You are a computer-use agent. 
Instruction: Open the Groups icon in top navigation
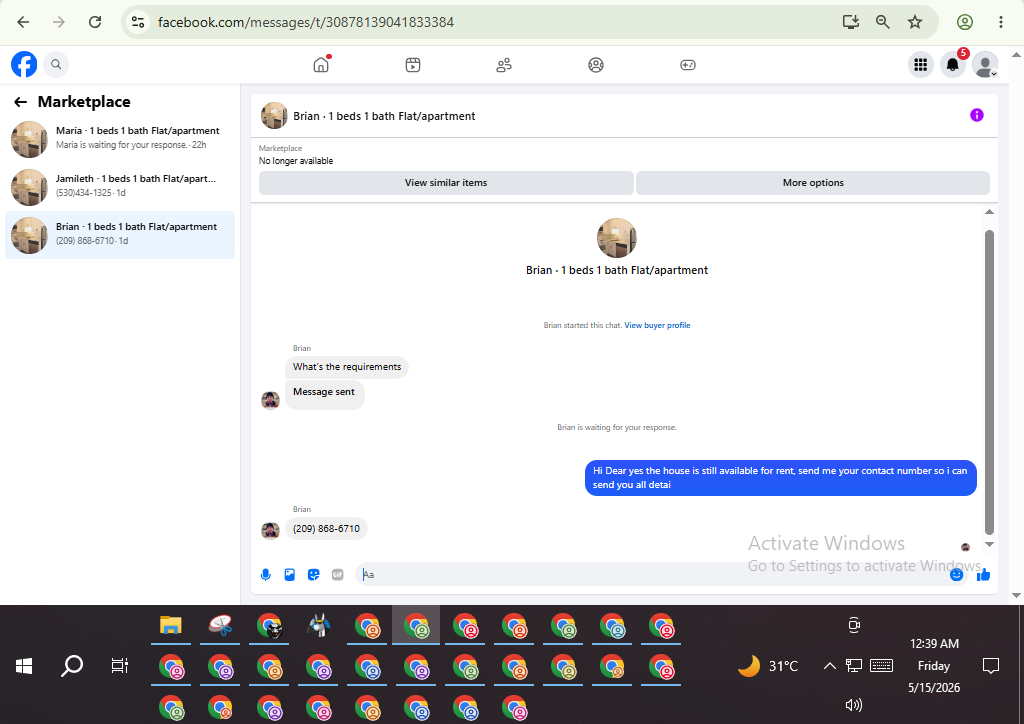coord(596,65)
